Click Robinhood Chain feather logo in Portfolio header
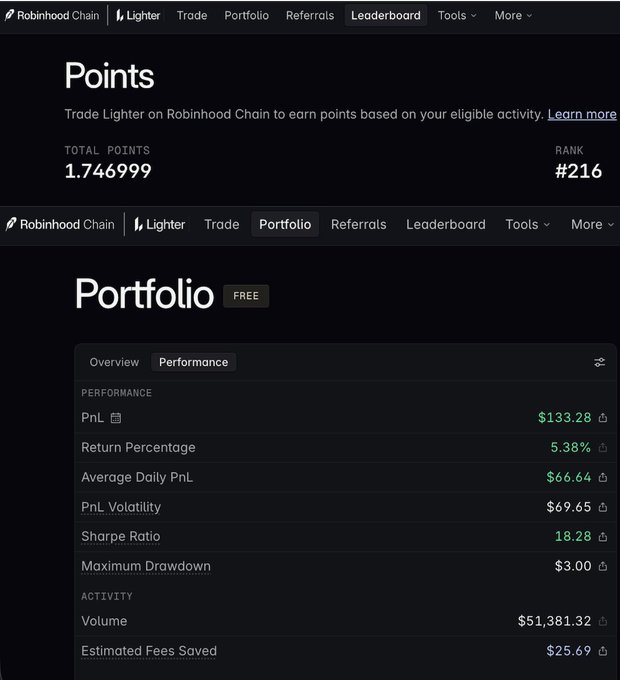The image size is (620, 680). pos(60,224)
